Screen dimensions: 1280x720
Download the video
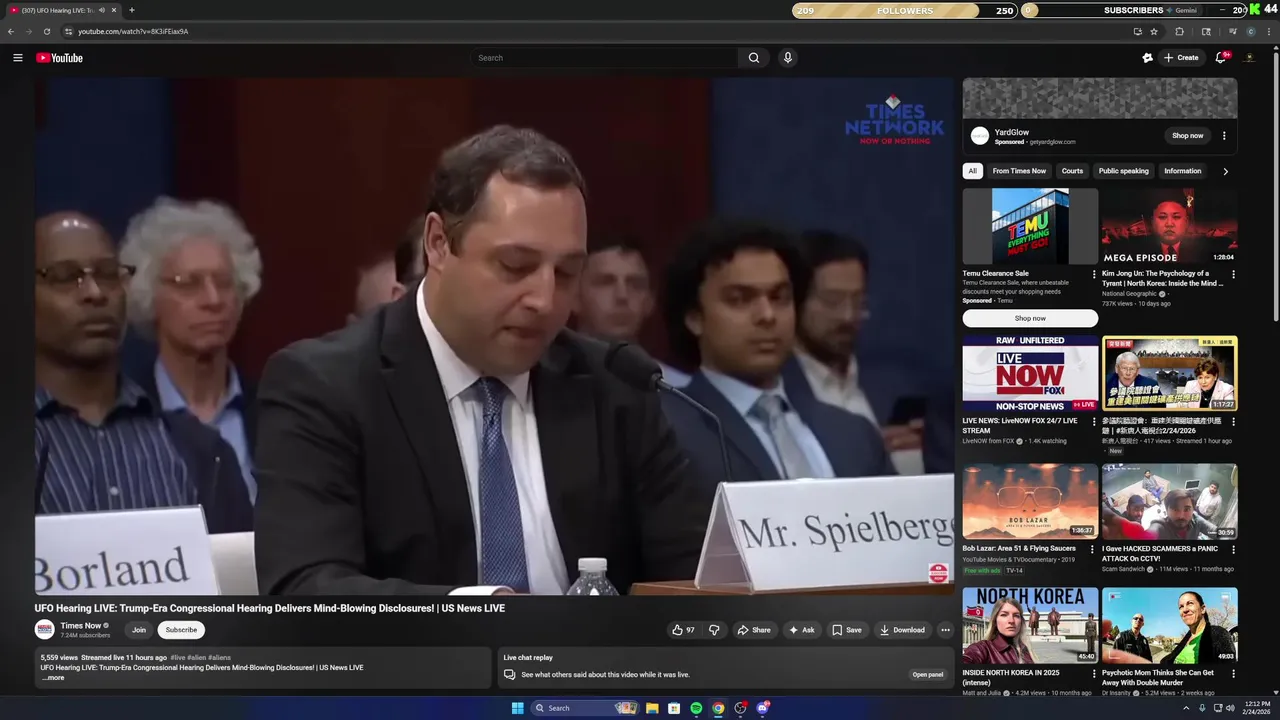pyautogui.click(x=902, y=630)
